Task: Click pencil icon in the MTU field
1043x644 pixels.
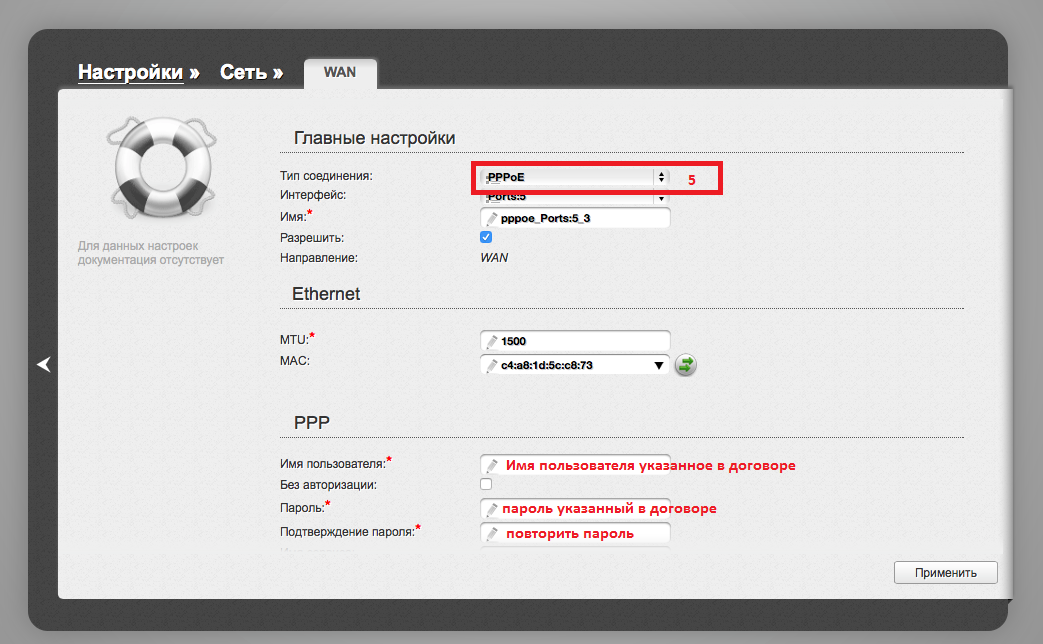Action: [x=491, y=341]
